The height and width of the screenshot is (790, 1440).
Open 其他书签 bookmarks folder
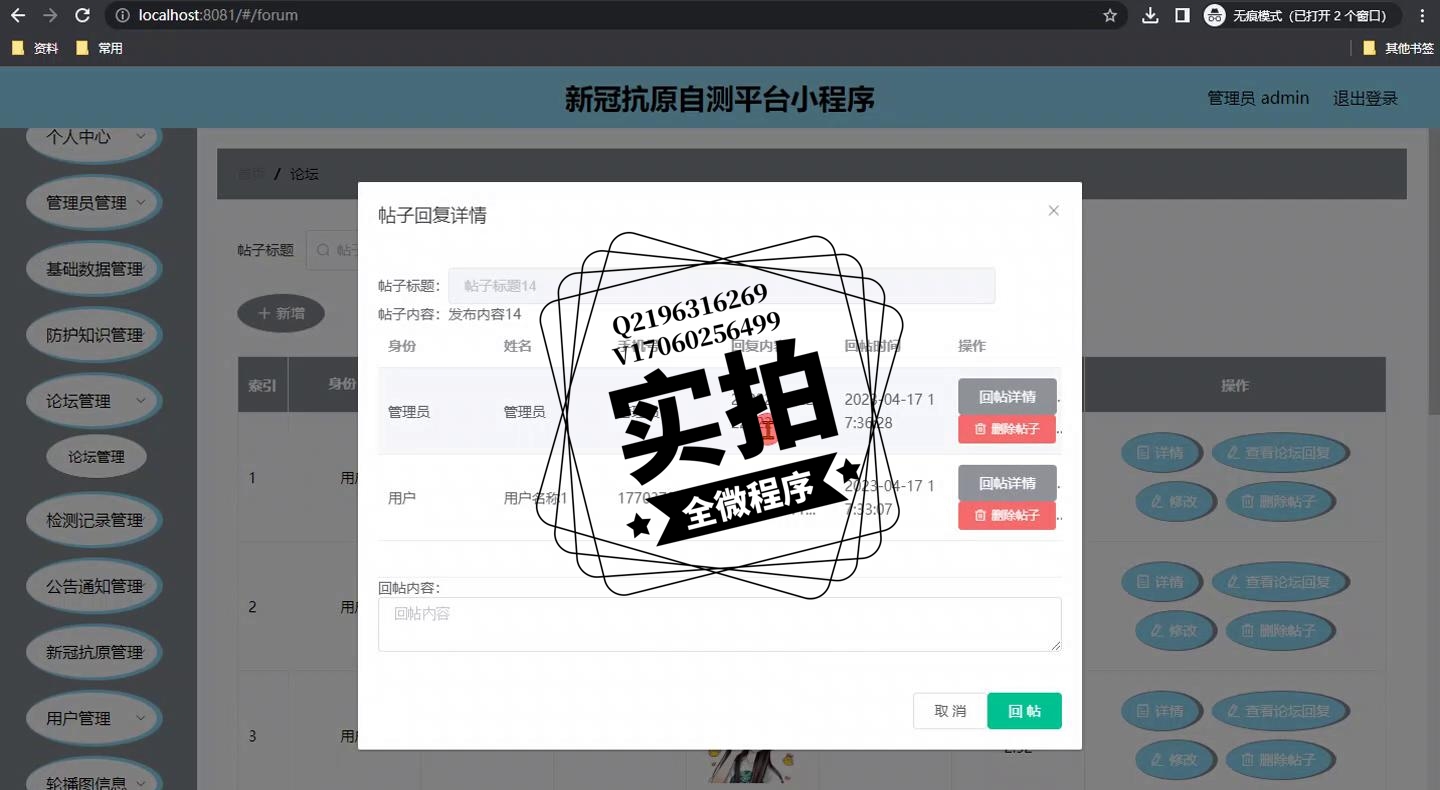1398,47
